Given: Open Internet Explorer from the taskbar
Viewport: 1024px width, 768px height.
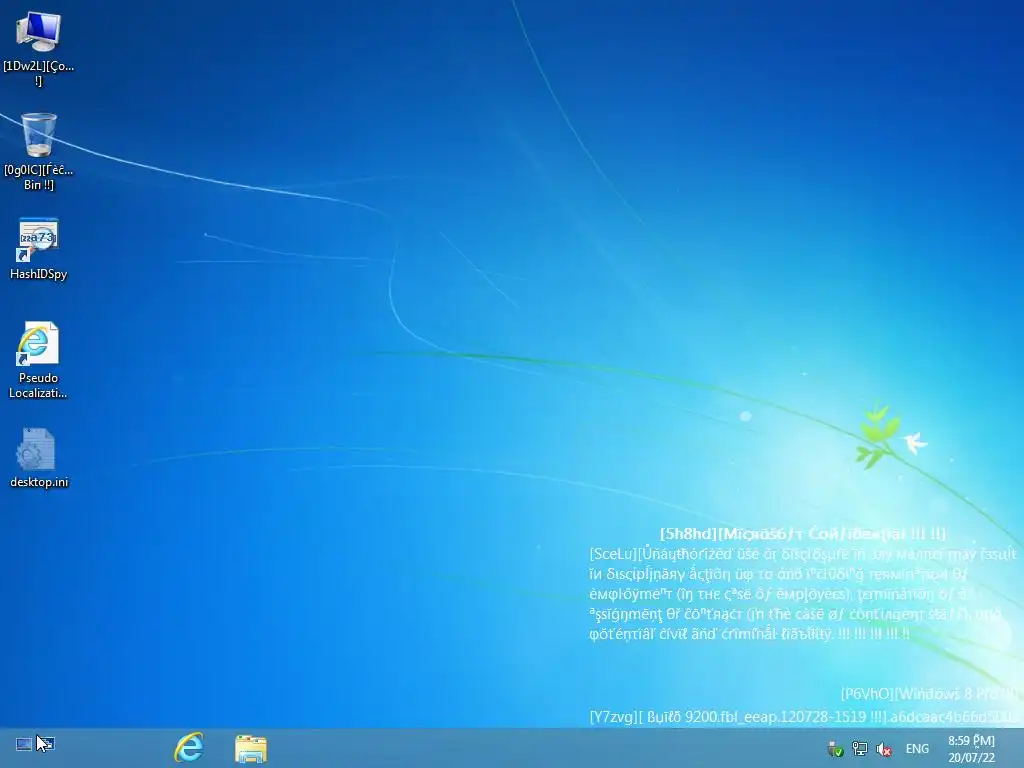Looking at the screenshot, I should pyautogui.click(x=189, y=748).
